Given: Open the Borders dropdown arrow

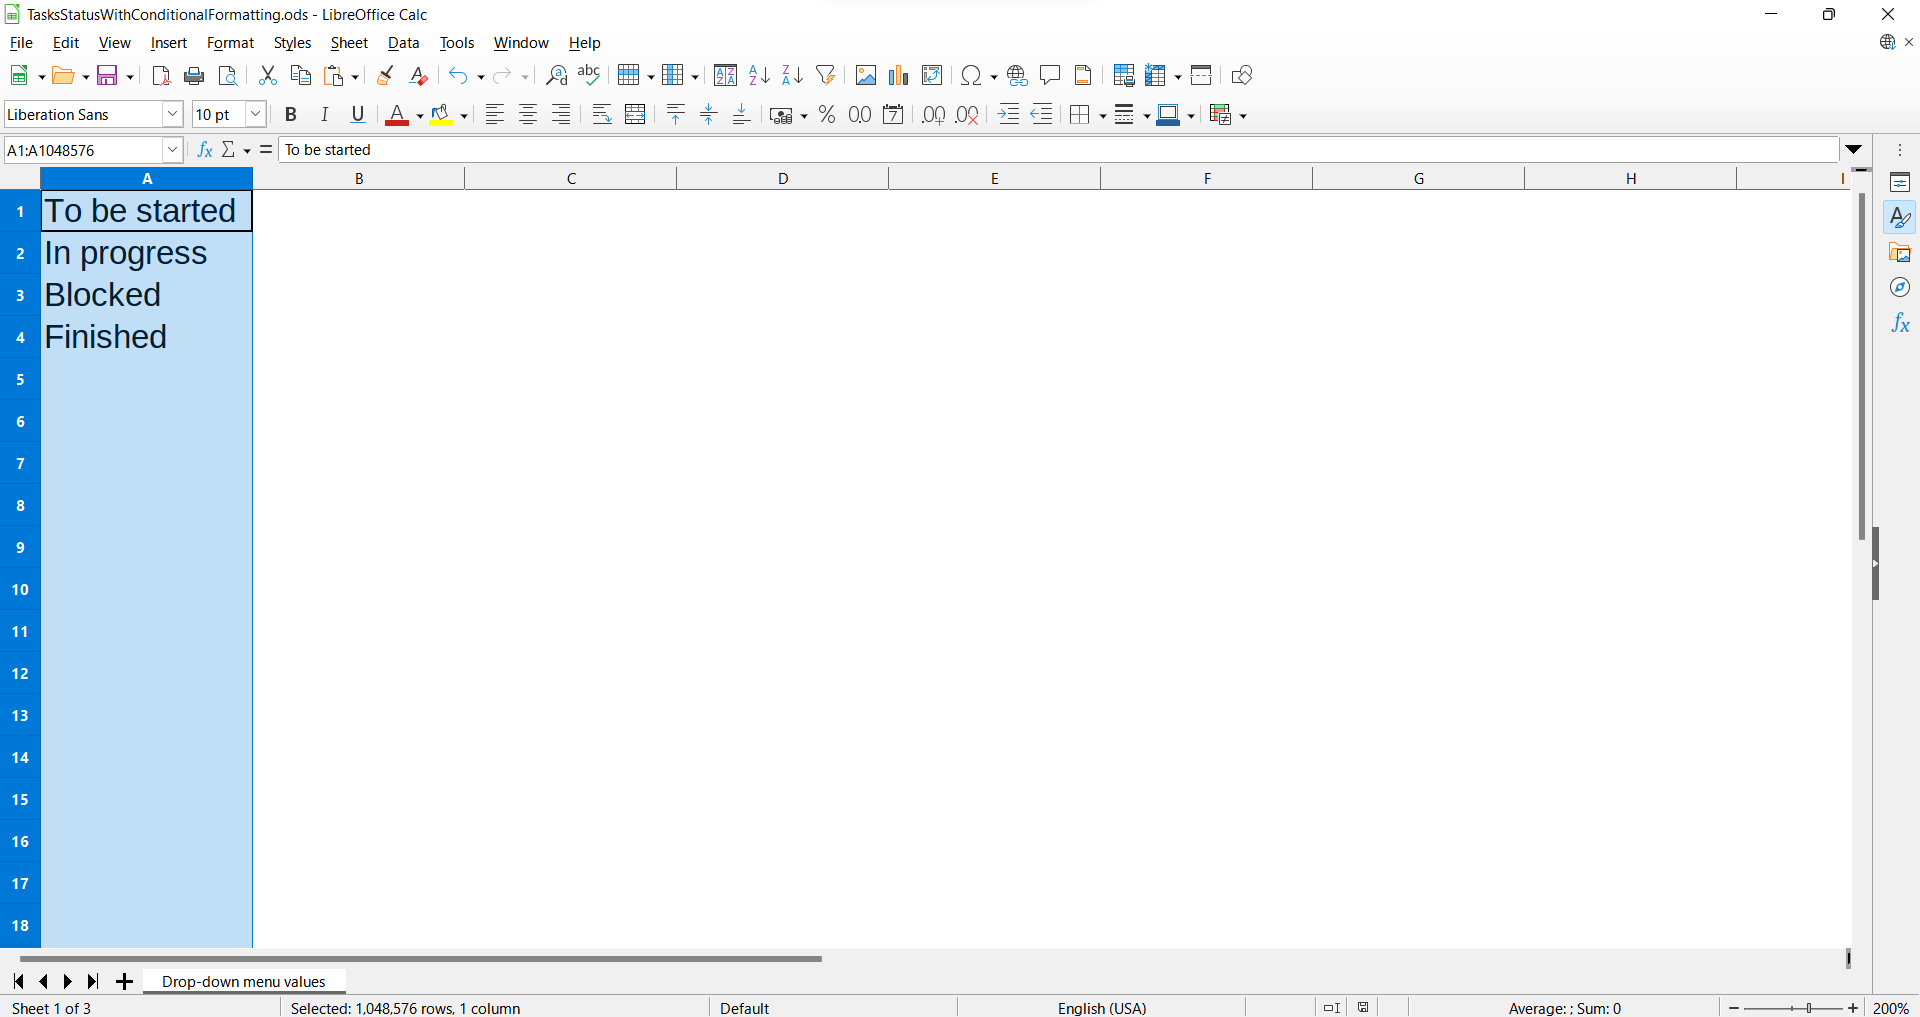Looking at the screenshot, I should (1102, 116).
